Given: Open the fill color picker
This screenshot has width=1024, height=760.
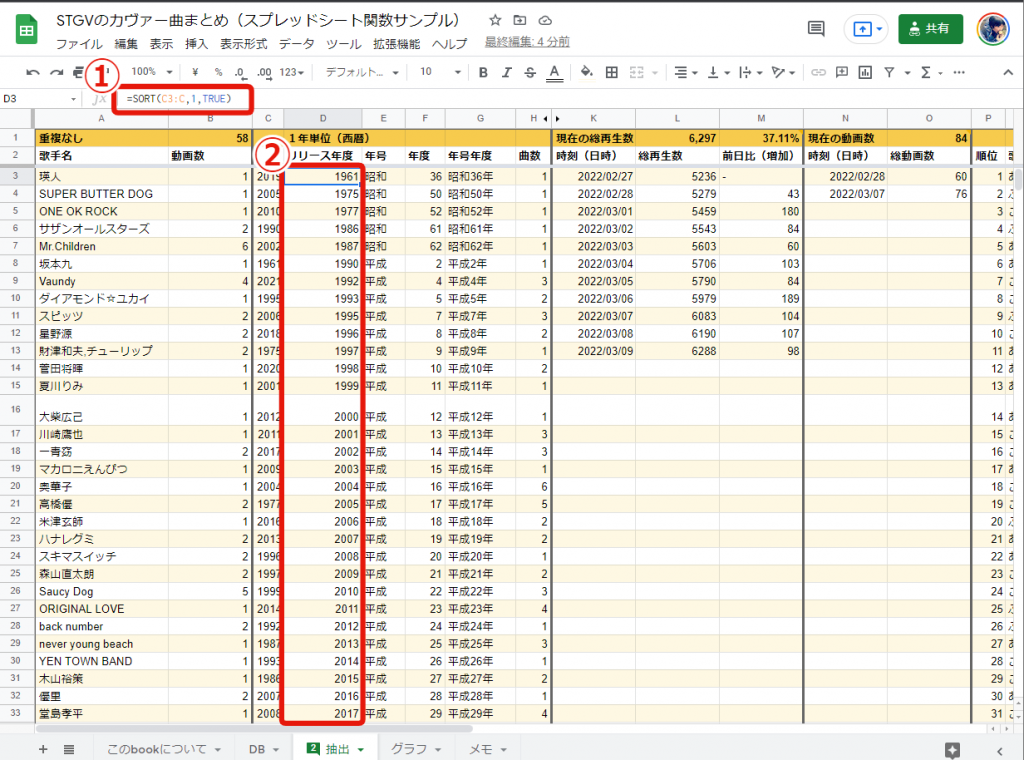Looking at the screenshot, I should coord(586,72).
